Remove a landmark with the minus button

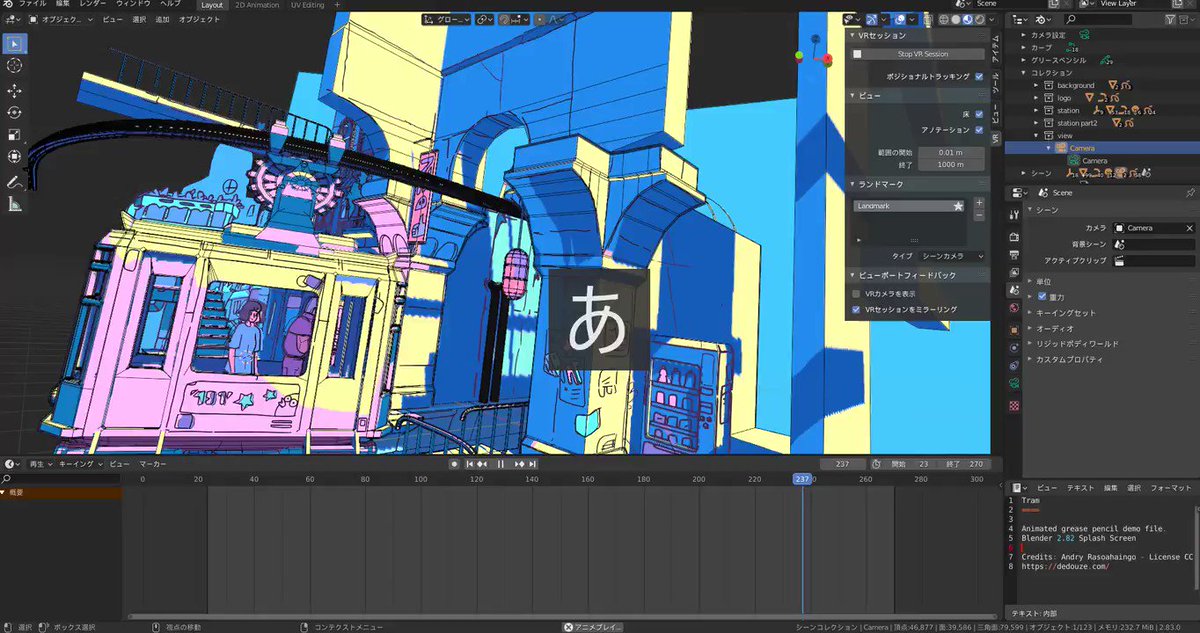[x=979, y=215]
